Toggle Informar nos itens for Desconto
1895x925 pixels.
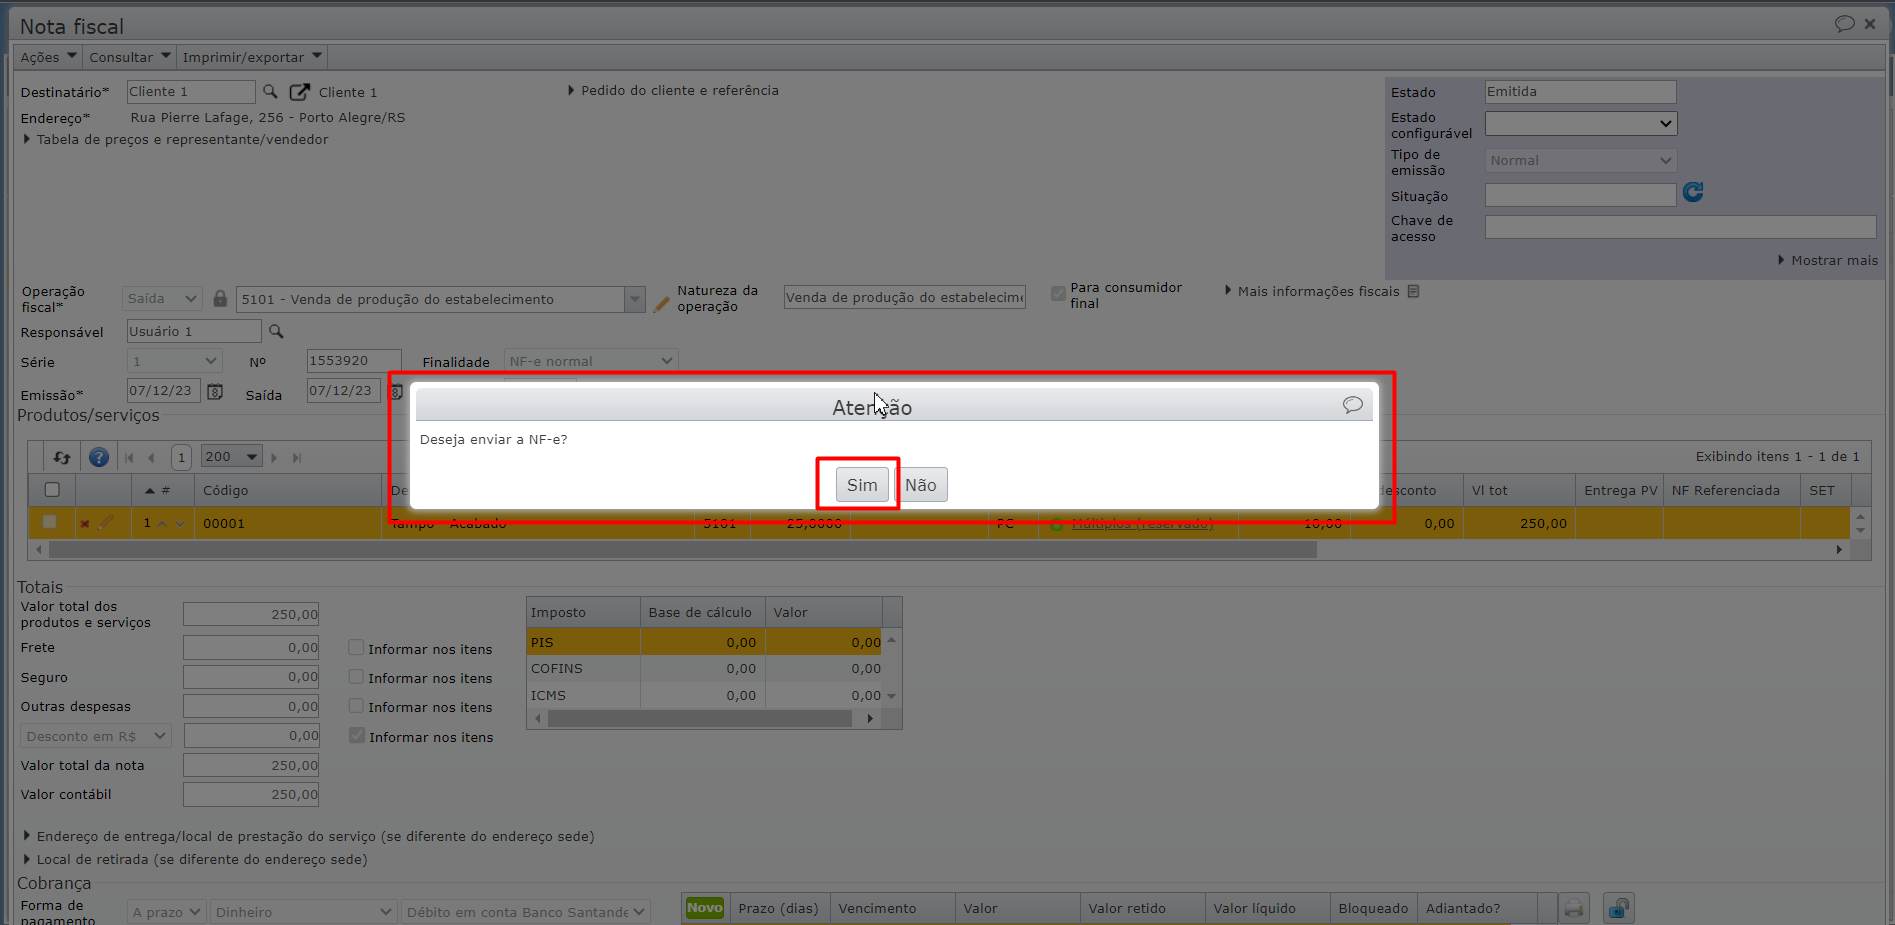(356, 736)
